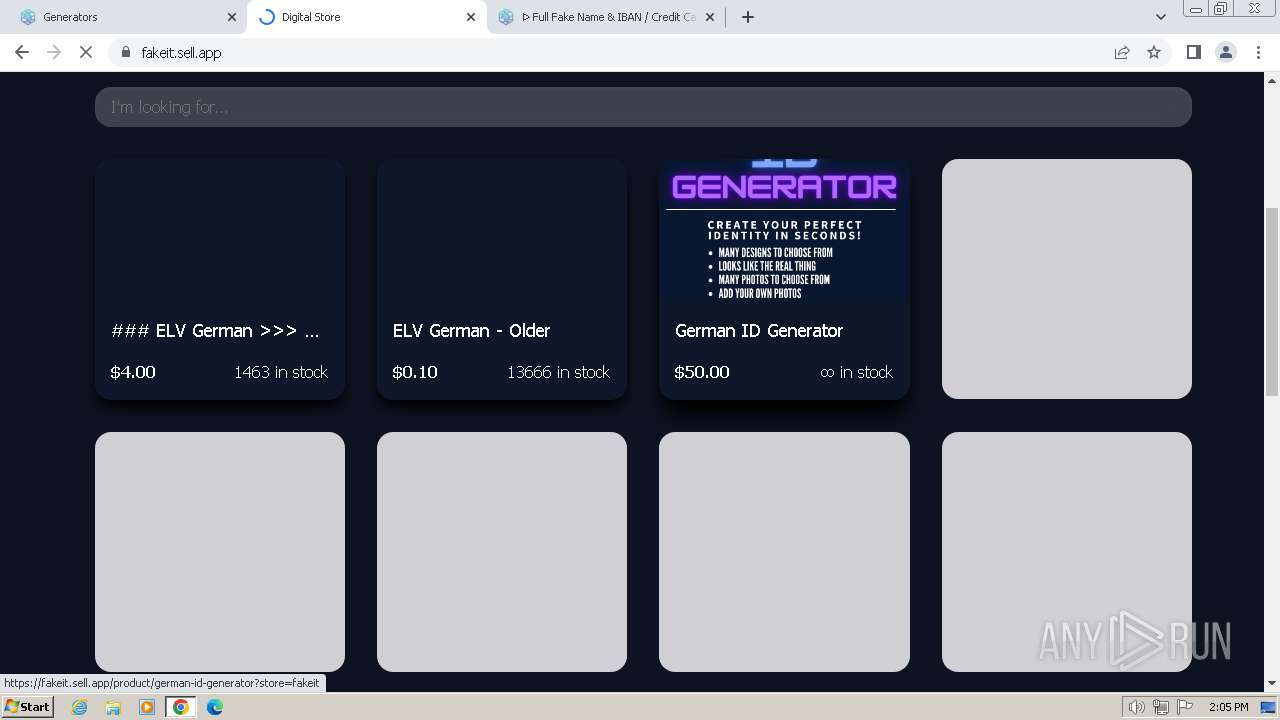The width and height of the screenshot is (1280, 720).
Task: Select the 13666 in stock label
Action: pyautogui.click(x=558, y=372)
